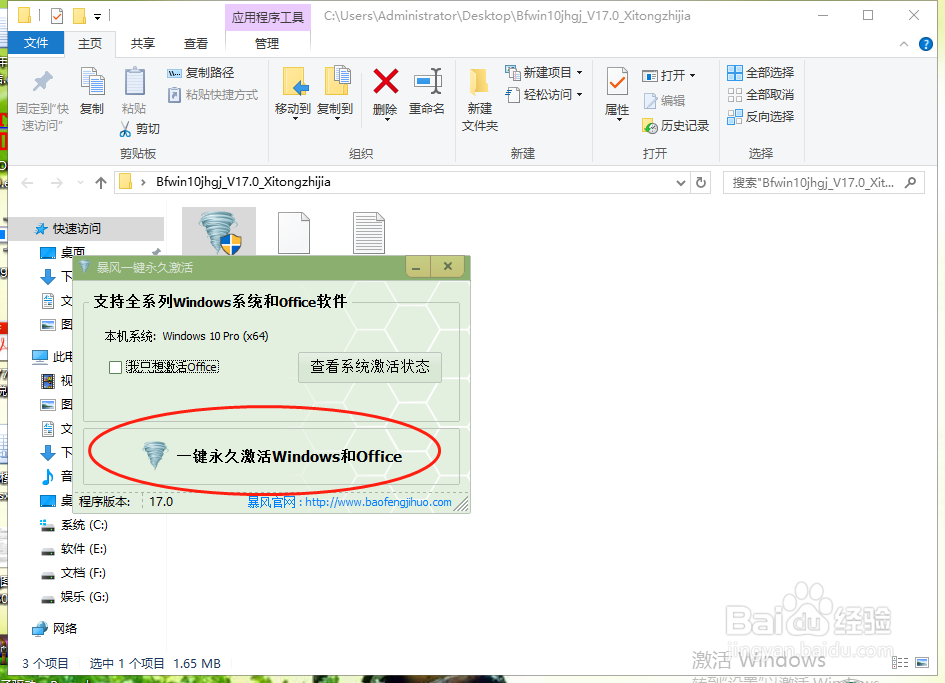Open the Quick Access Toolbar customize dropdown
Image resolution: width=945 pixels, height=683 pixels.
point(97,16)
